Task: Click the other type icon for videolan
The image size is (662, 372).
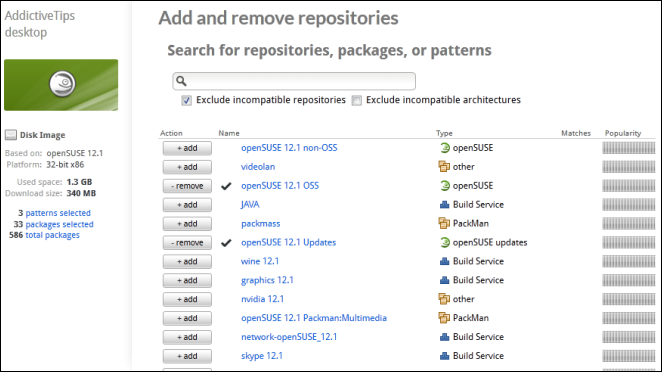Action: click(444, 167)
